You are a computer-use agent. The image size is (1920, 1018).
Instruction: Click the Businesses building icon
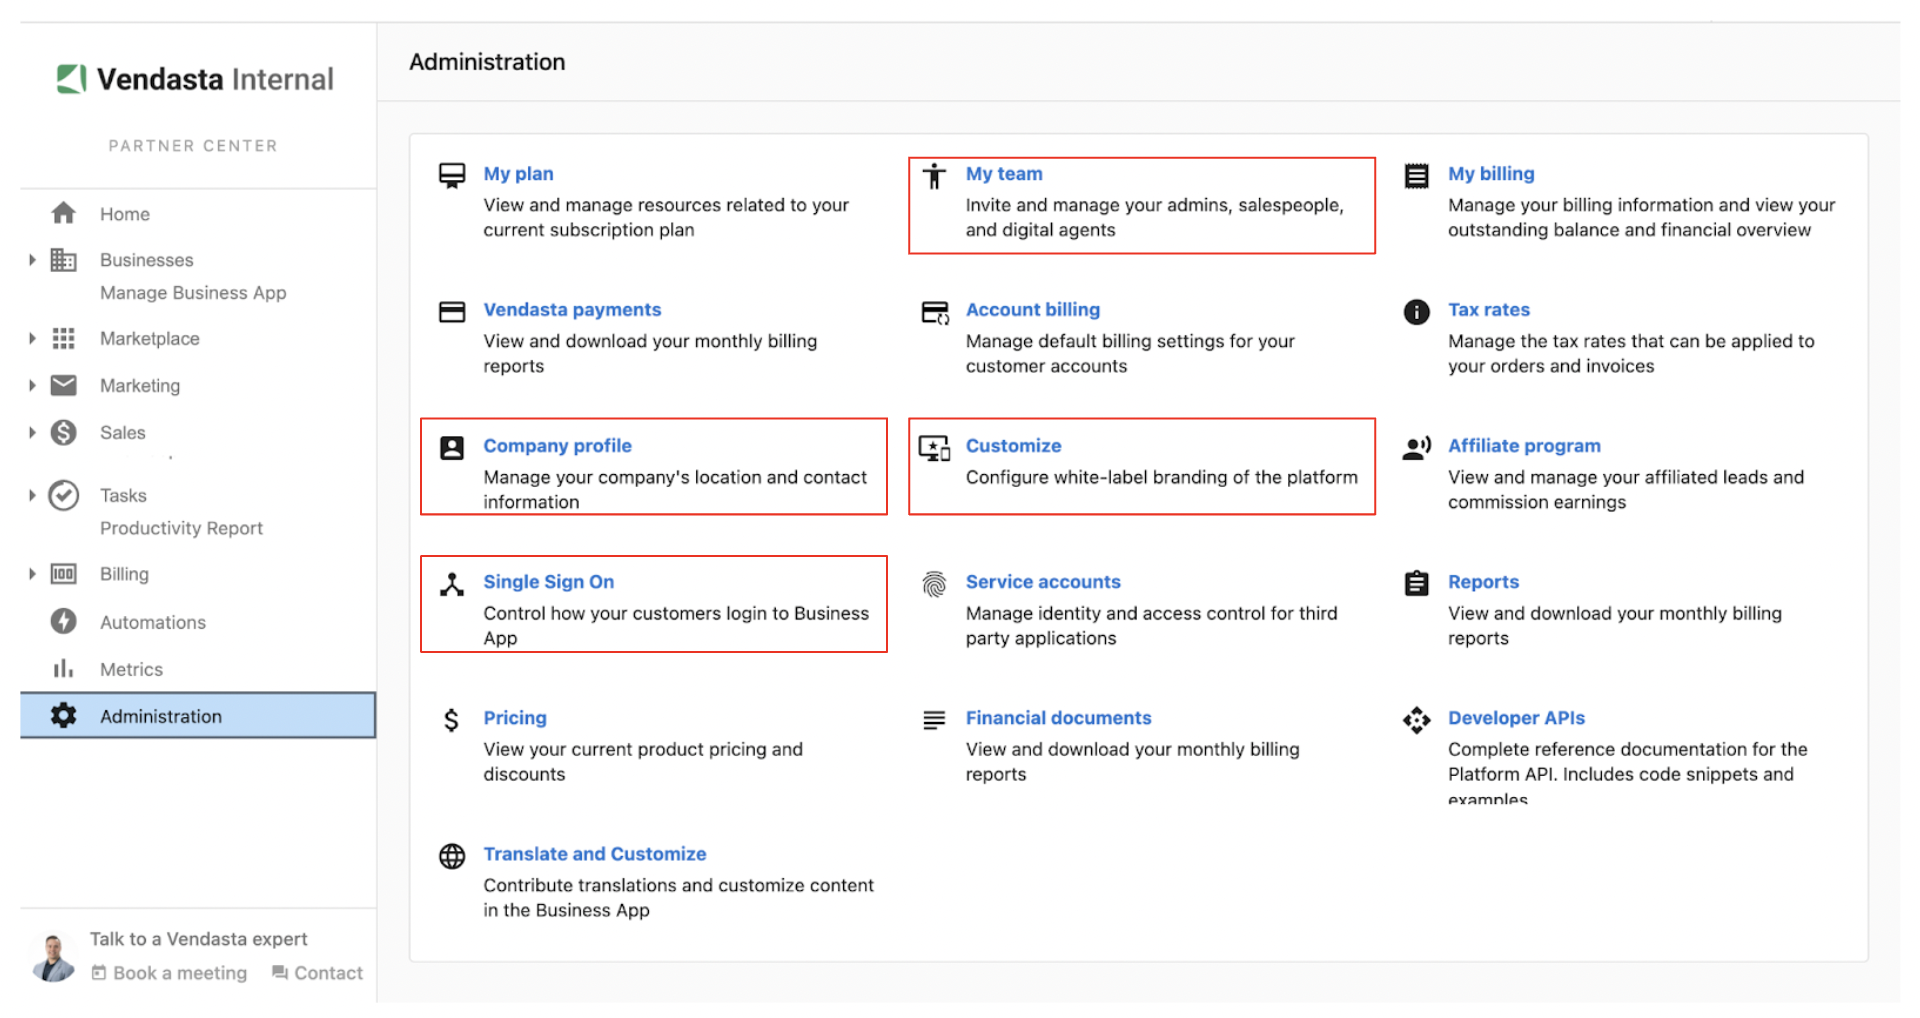coord(64,260)
